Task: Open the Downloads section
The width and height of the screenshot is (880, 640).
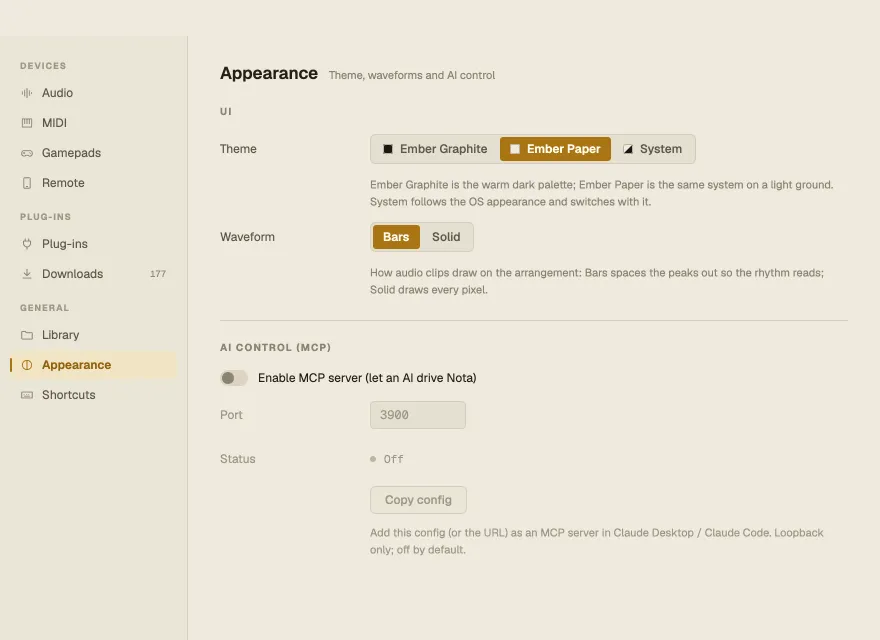Action: (93, 274)
